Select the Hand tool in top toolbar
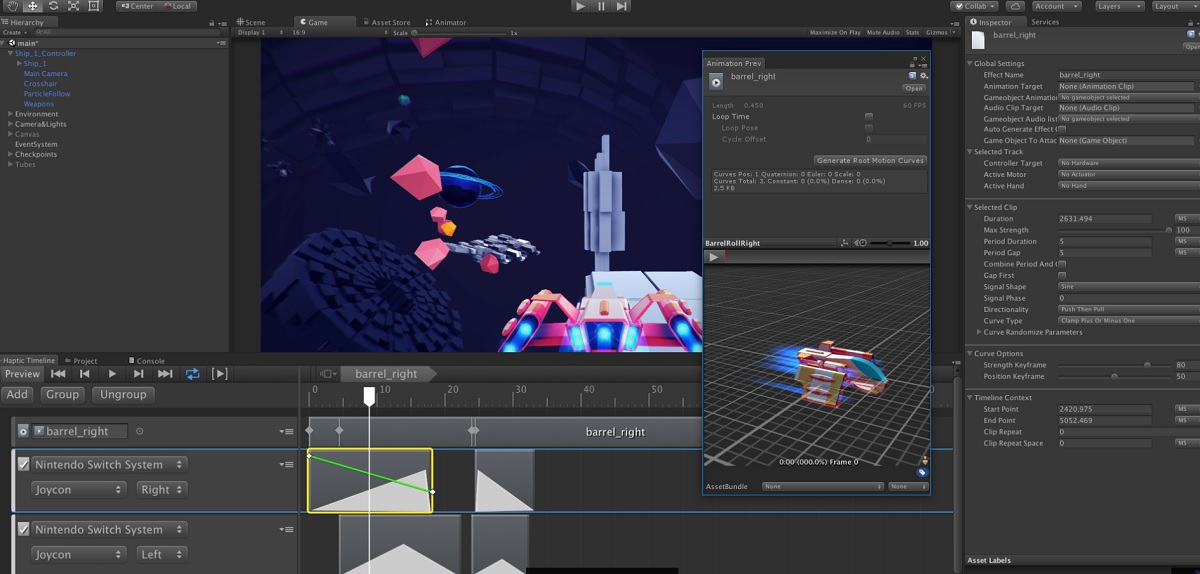1200x574 pixels. coord(12,6)
